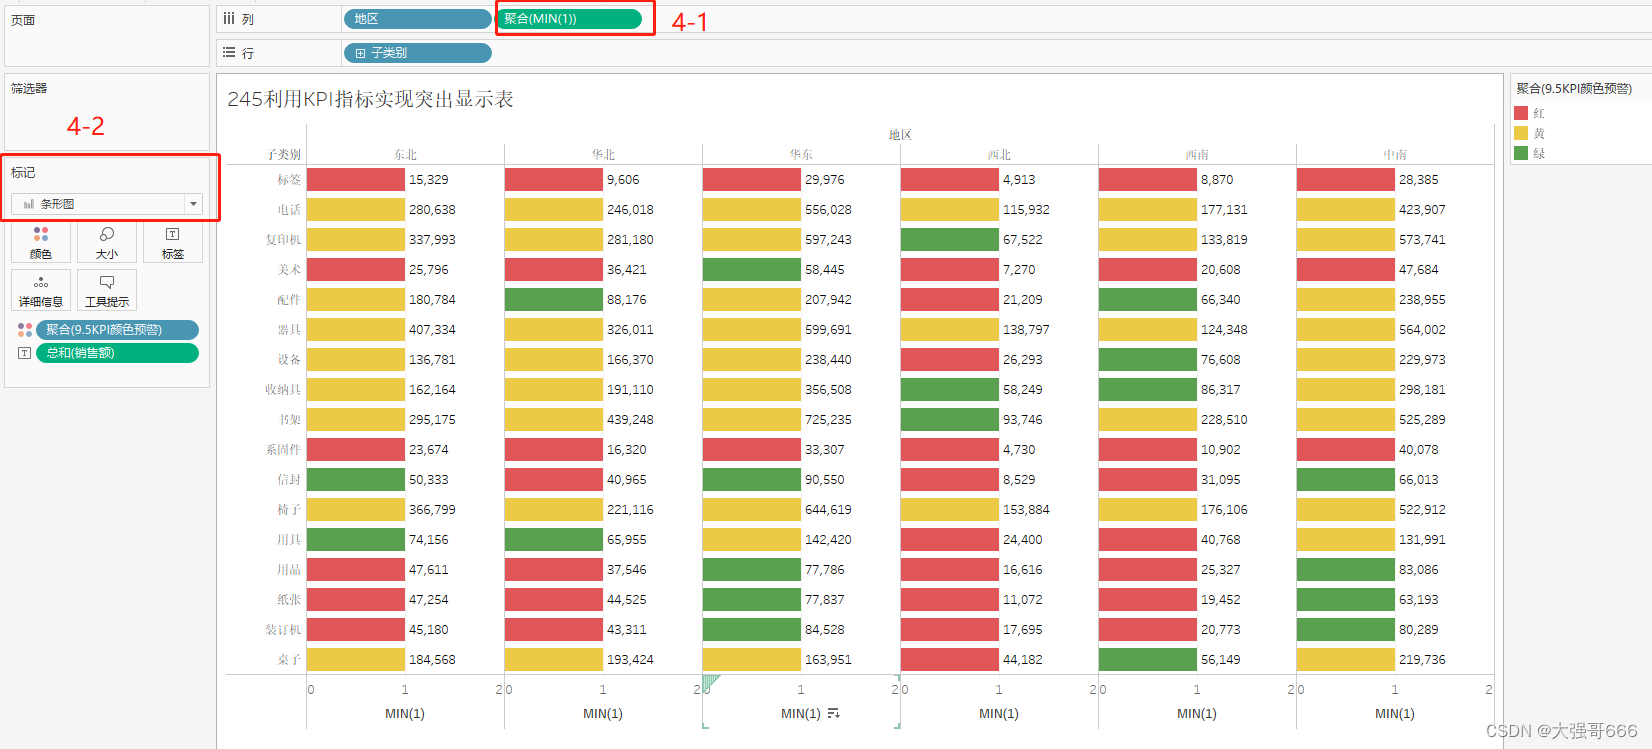
Task: Click the red (红) legend color swatch
Action: tap(1521, 113)
